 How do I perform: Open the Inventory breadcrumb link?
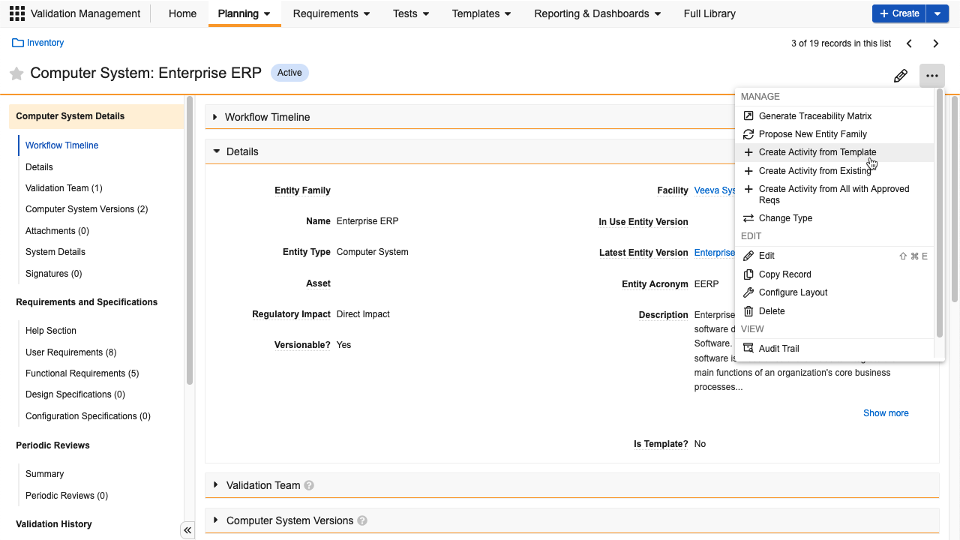click(45, 43)
